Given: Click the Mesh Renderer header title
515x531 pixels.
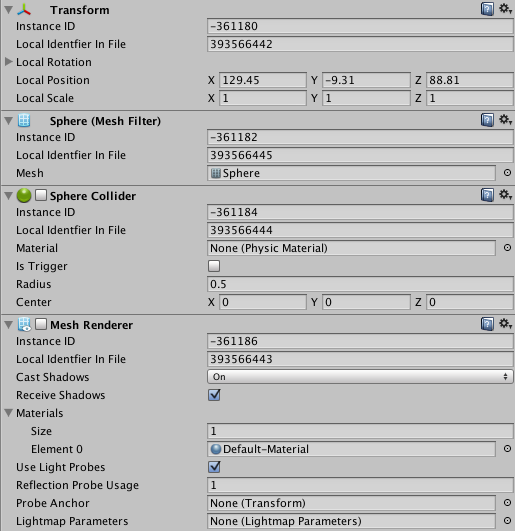Looking at the screenshot, I should click(91, 325).
